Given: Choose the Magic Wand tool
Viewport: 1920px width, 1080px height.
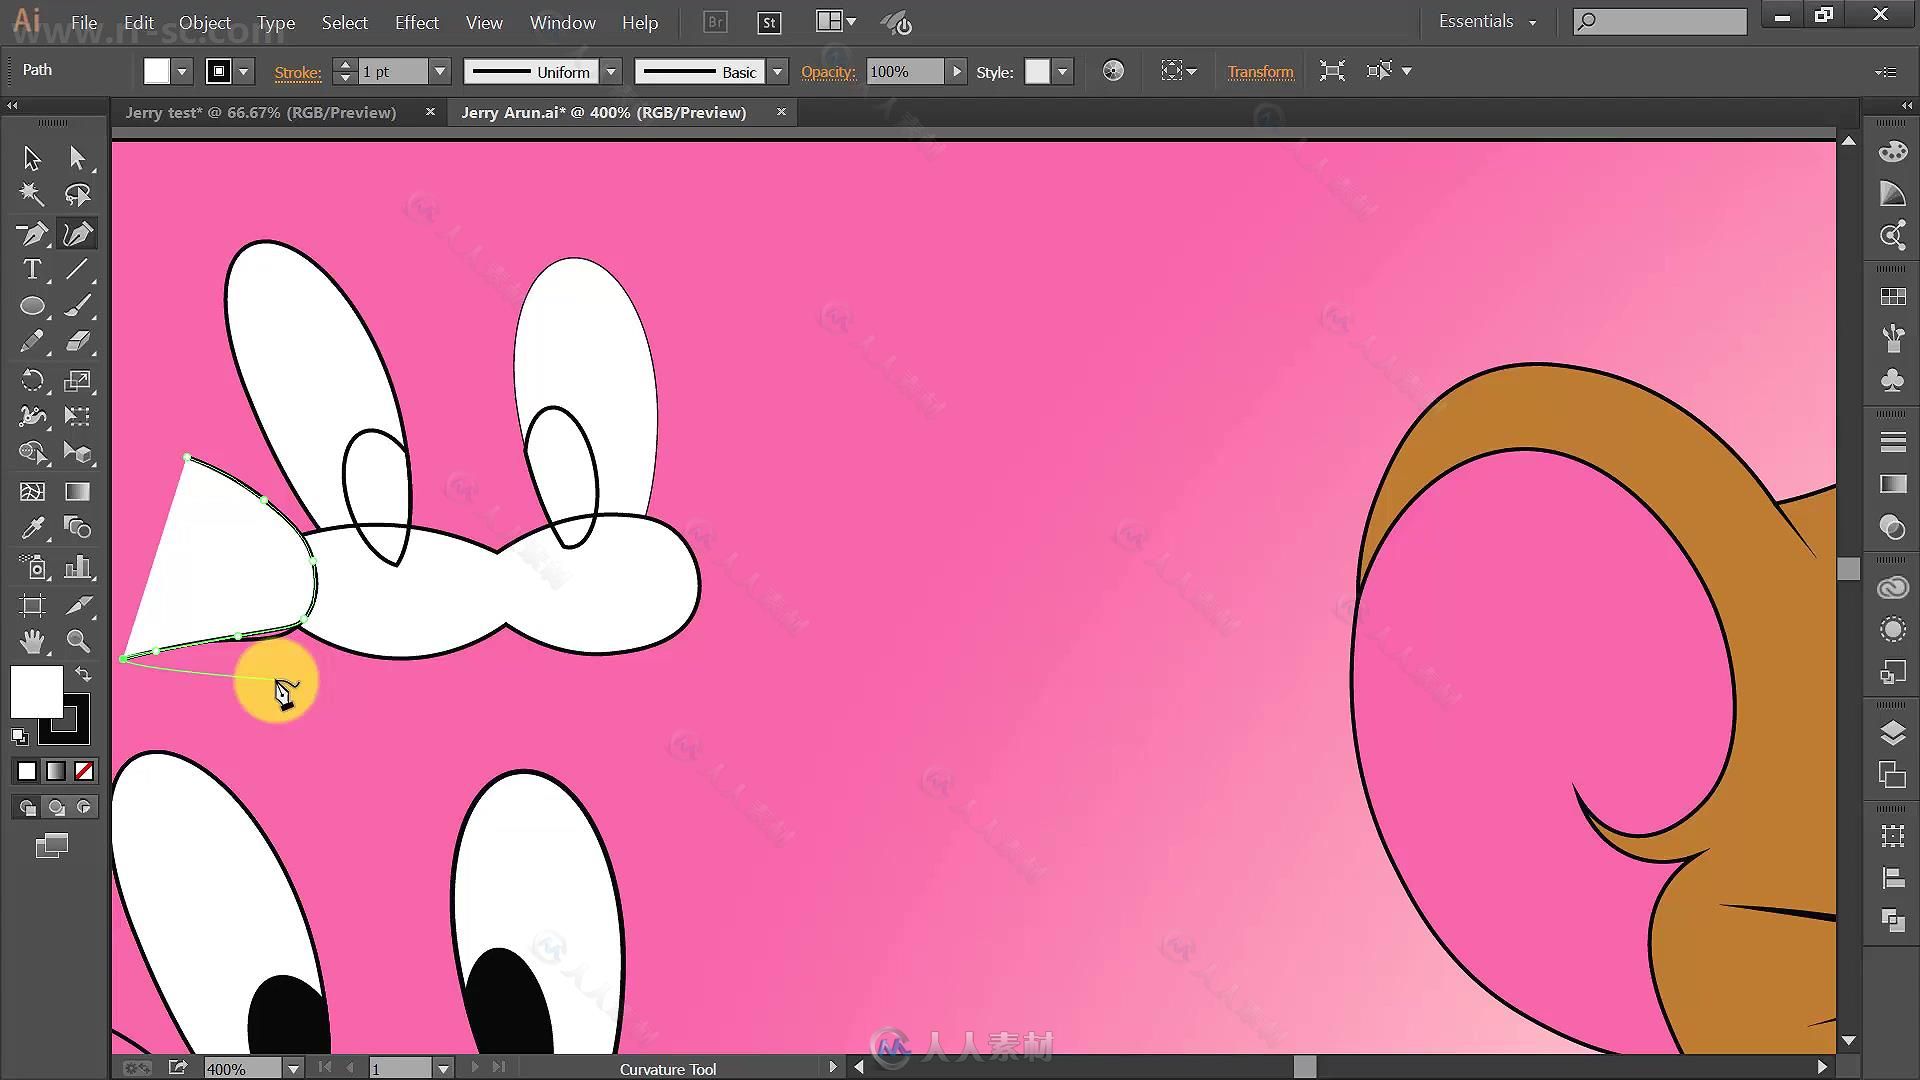Looking at the screenshot, I should [x=31, y=194].
